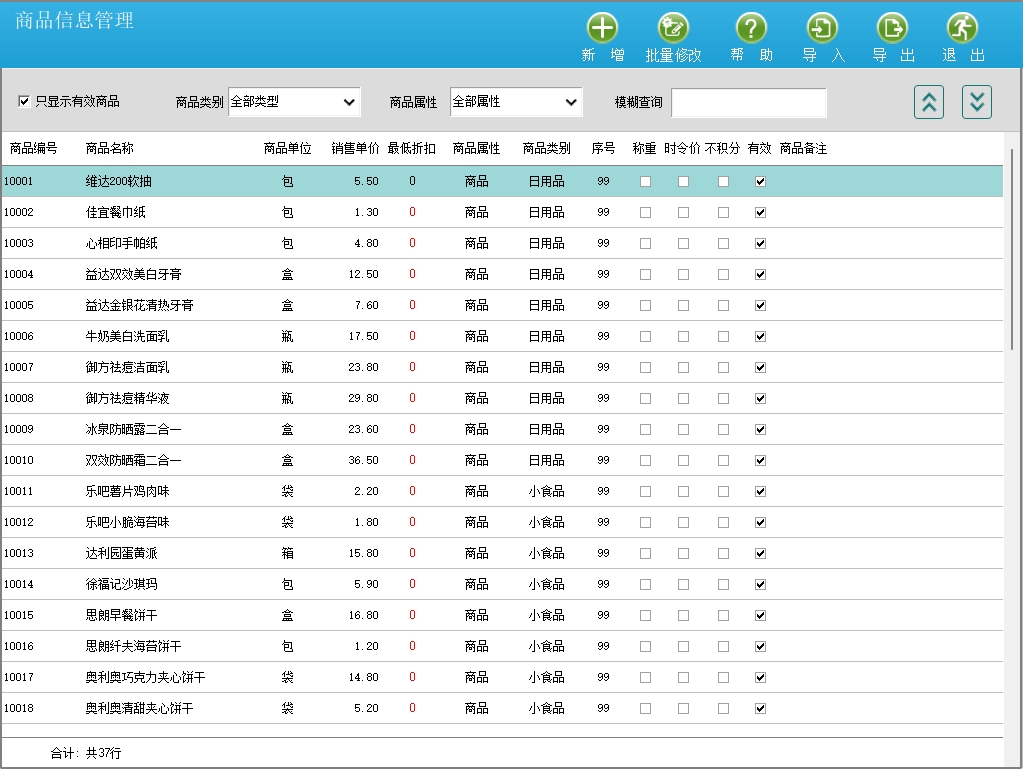Click the vertical scrollbar of the product table
The image size is (1023, 769).
pos(1011,250)
